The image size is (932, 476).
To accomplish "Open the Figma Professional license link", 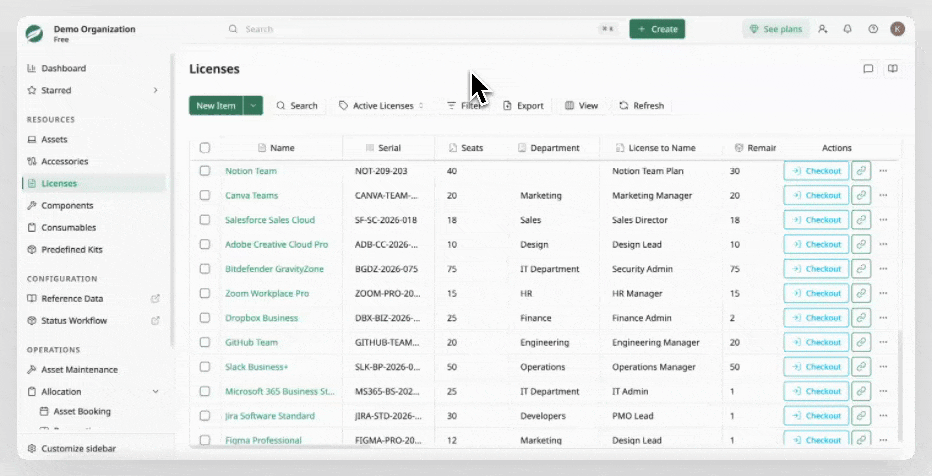I will 263,440.
